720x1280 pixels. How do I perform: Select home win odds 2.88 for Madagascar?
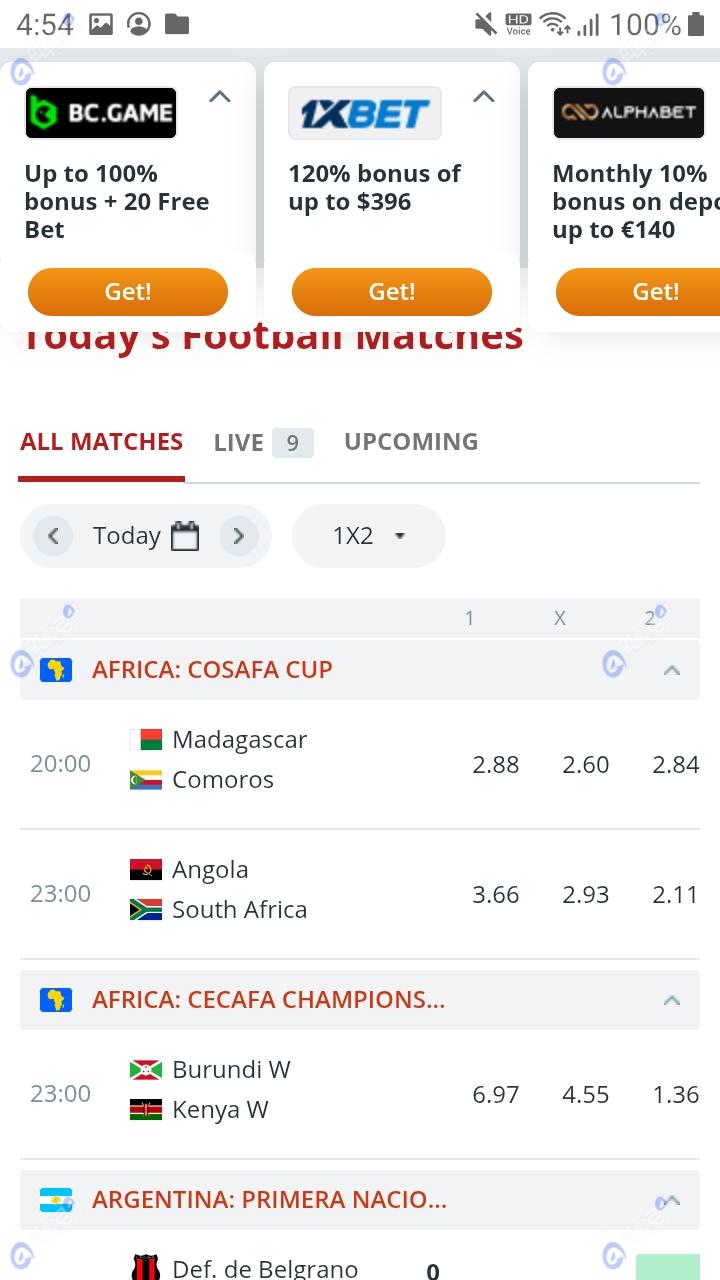pyautogui.click(x=496, y=765)
